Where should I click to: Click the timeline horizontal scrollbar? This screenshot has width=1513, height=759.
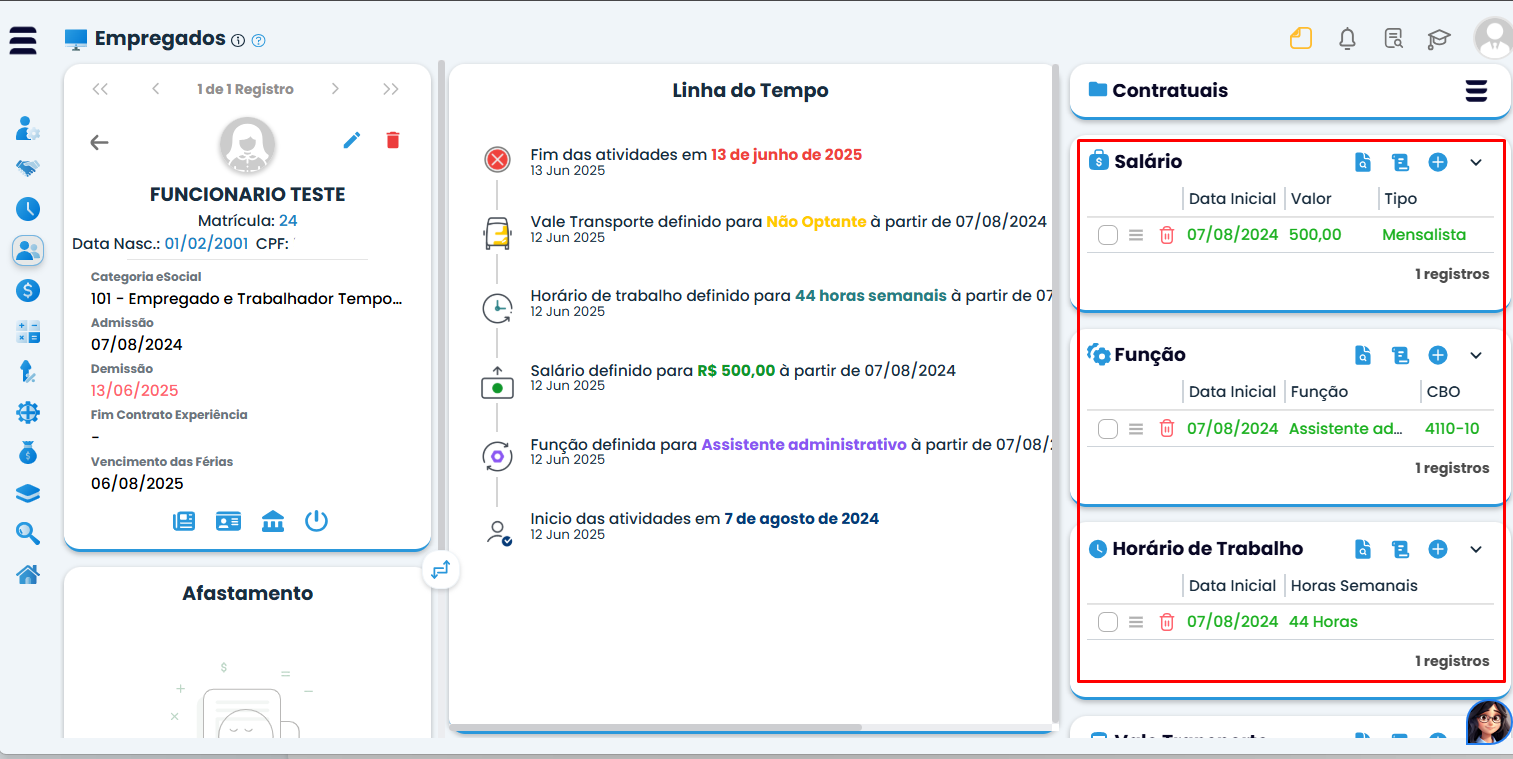[x=656, y=727]
